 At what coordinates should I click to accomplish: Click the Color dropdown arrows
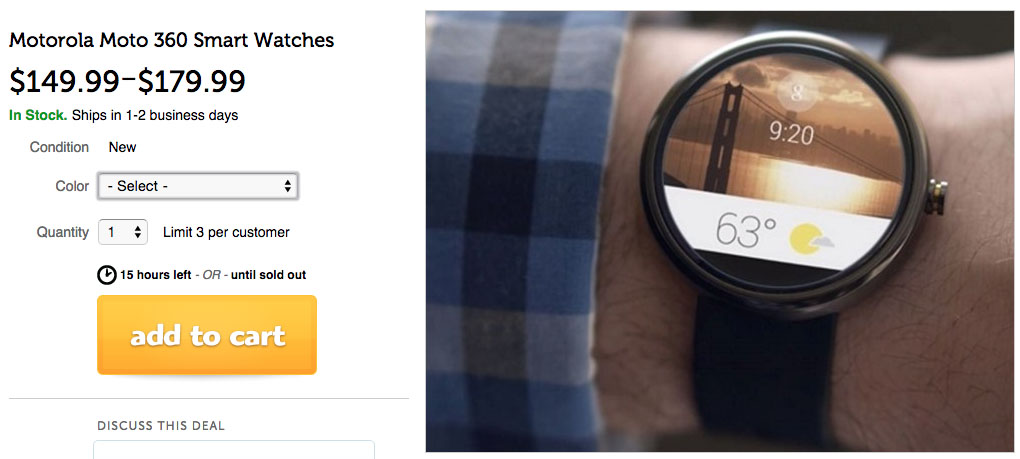click(x=287, y=186)
